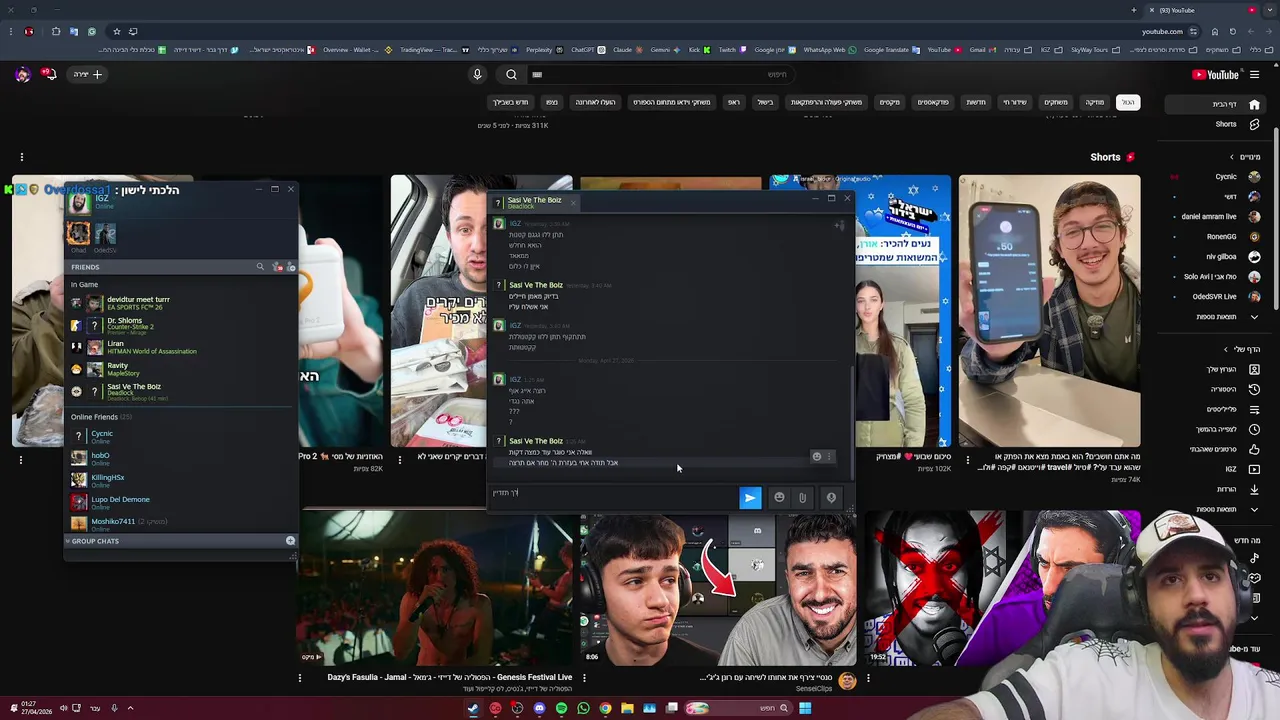Collapse the Online Friends group header

100,417
